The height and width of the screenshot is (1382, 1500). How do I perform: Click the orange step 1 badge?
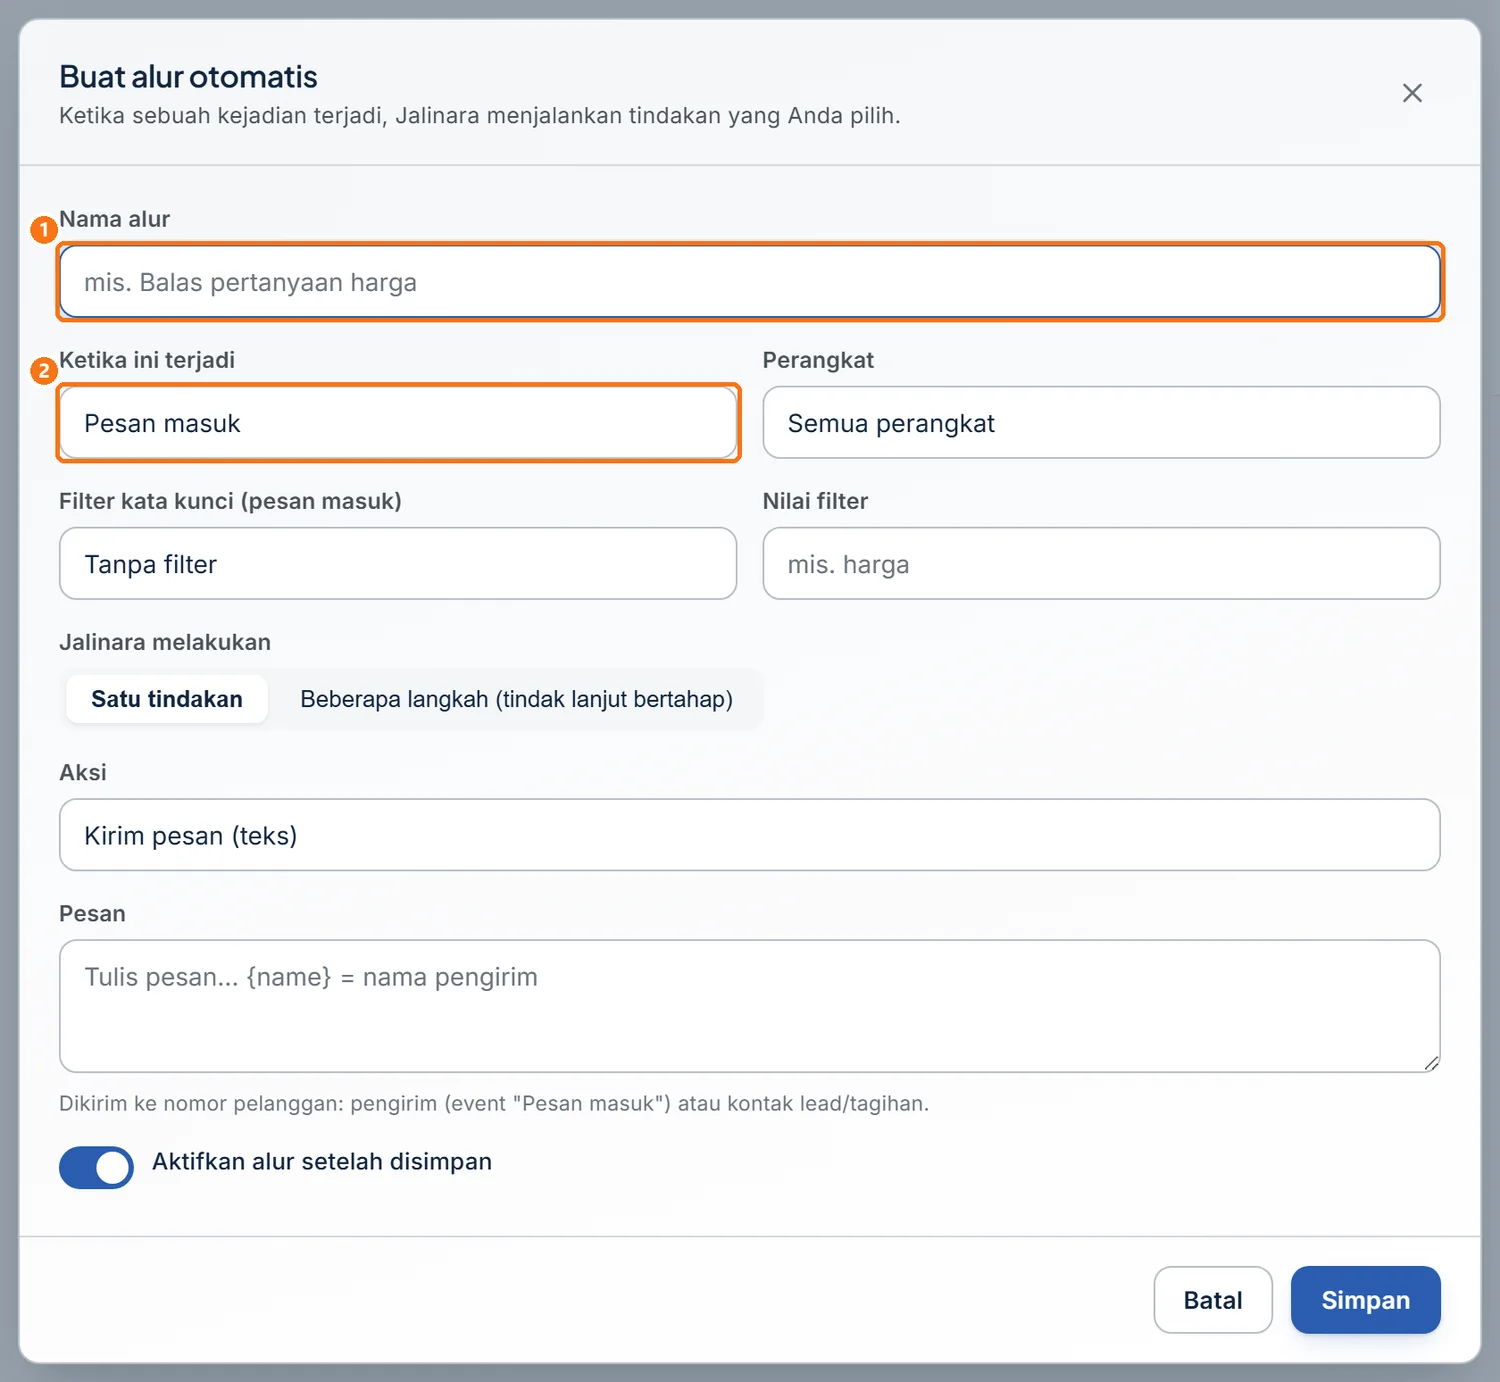tap(44, 230)
